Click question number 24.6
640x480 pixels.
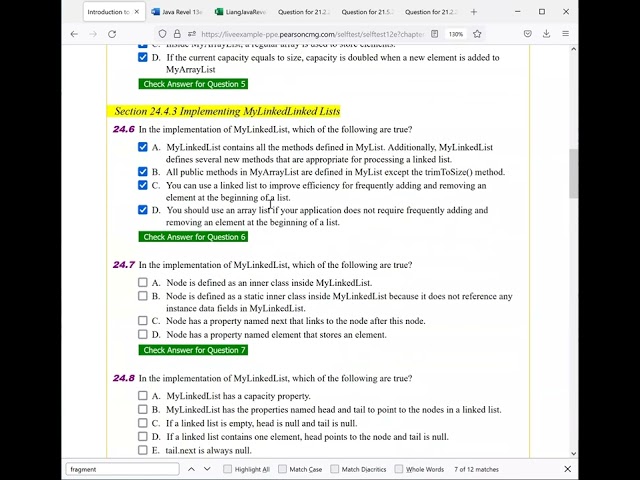pyautogui.click(x=124, y=129)
